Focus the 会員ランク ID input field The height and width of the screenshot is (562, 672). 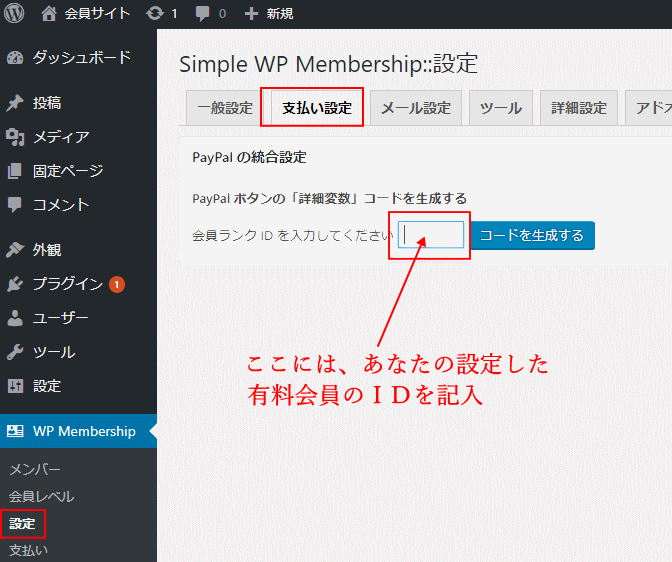click(x=431, y=235)
